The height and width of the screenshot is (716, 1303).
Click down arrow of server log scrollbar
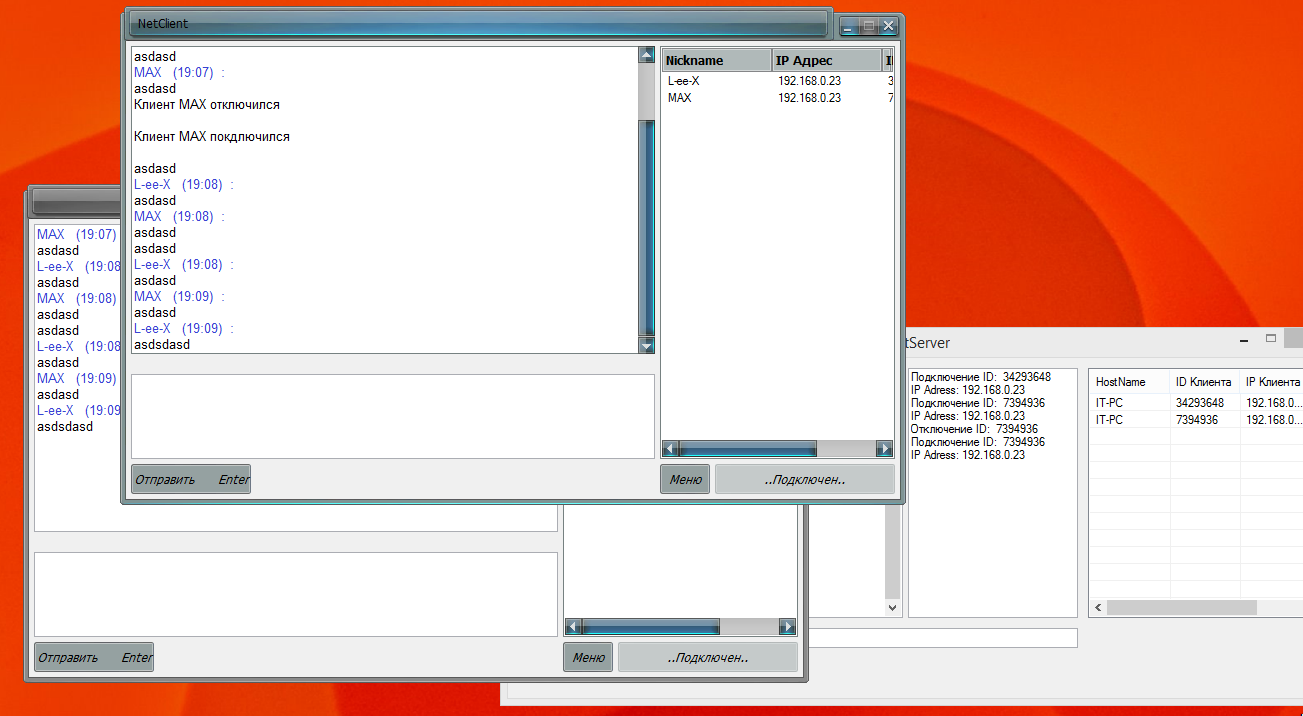point(893,607)
